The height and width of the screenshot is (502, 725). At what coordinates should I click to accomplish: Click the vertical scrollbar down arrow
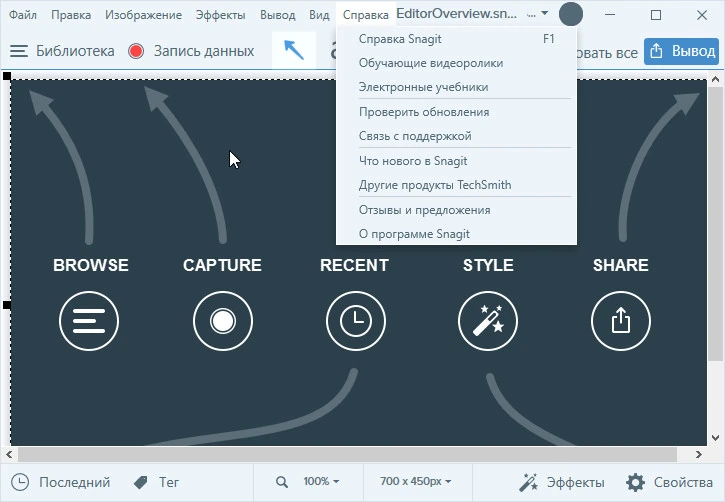tap(715, 437)
